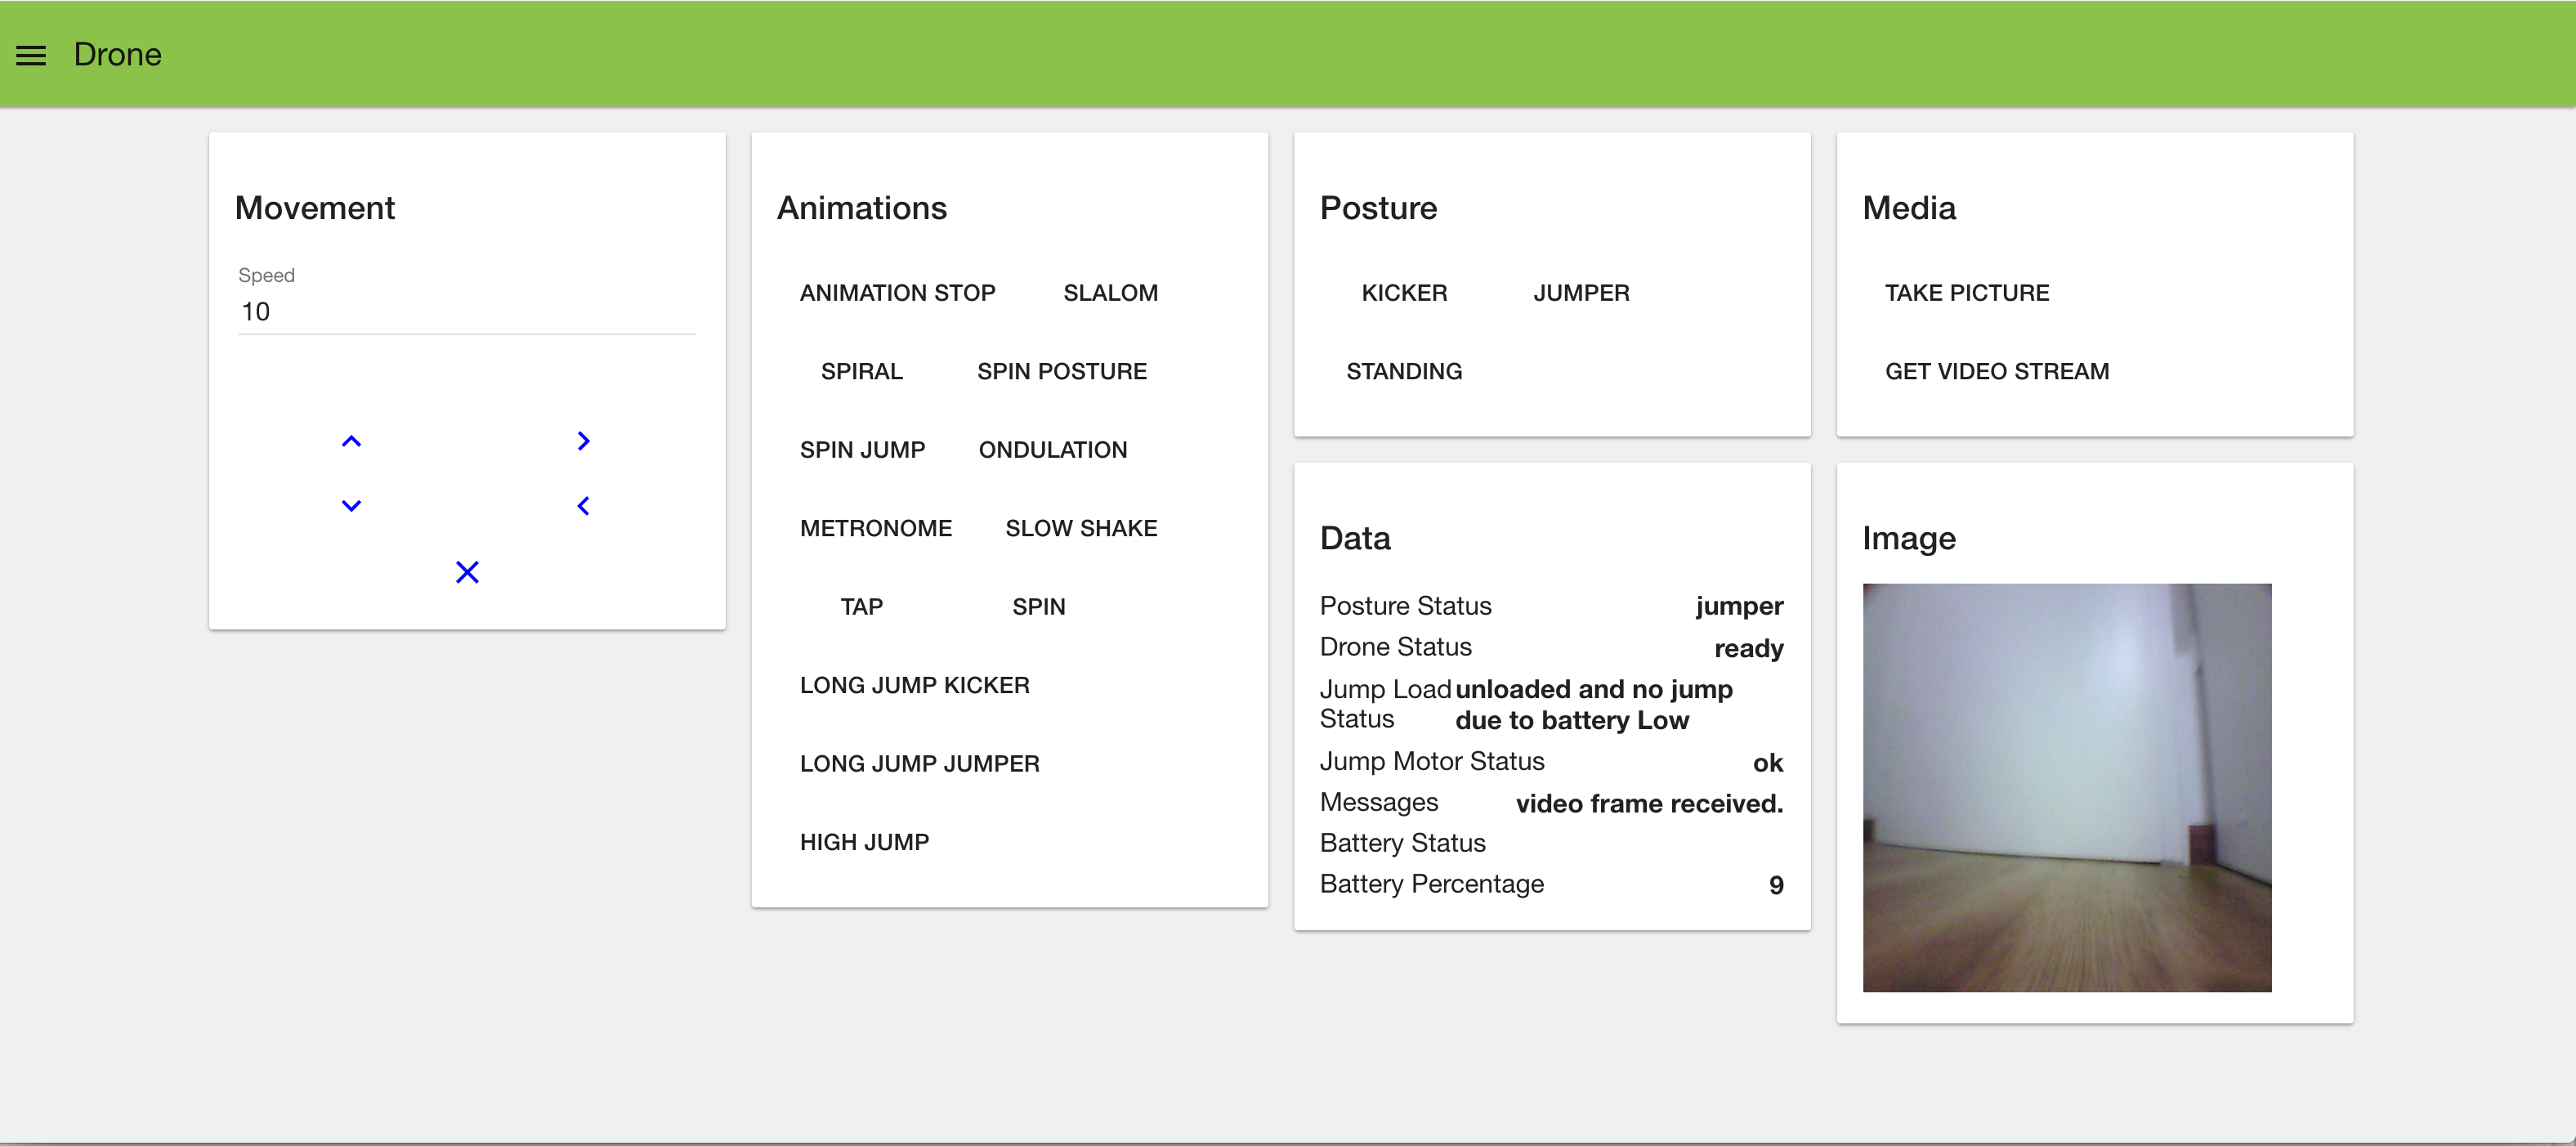Click Get Video Stream button
Image resolution: width=2576 pixels, height=1146 pixels.
tap(1996, 371)
